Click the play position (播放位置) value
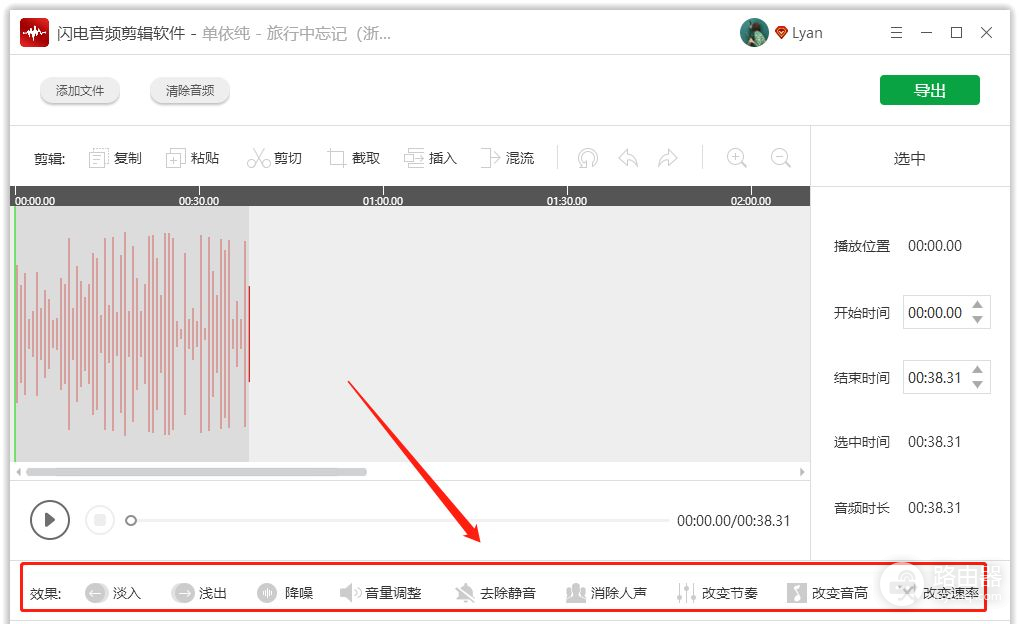Screen dimensions: 1020x624 [x=935, y=245]
